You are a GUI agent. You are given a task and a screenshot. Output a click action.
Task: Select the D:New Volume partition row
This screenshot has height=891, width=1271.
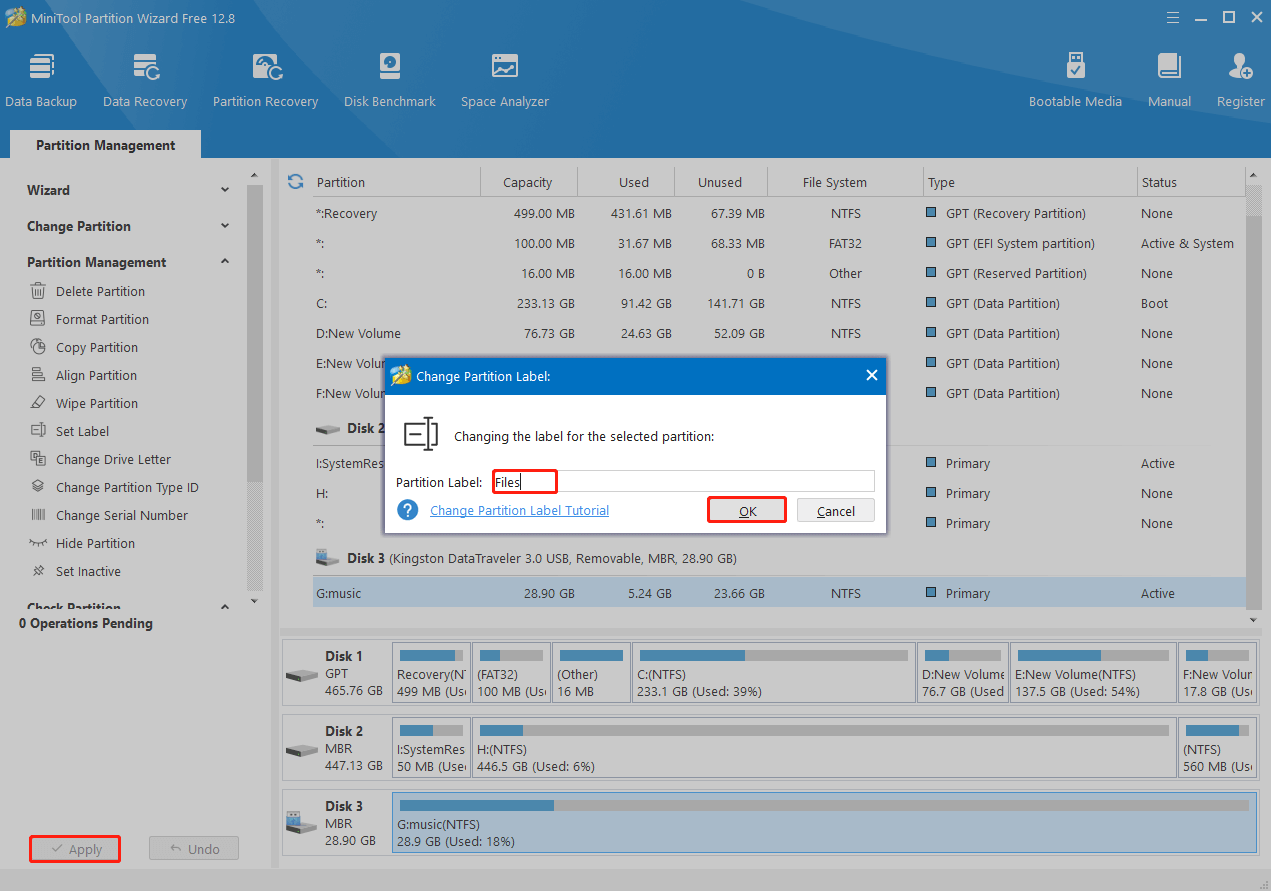(x=779, y=333)
